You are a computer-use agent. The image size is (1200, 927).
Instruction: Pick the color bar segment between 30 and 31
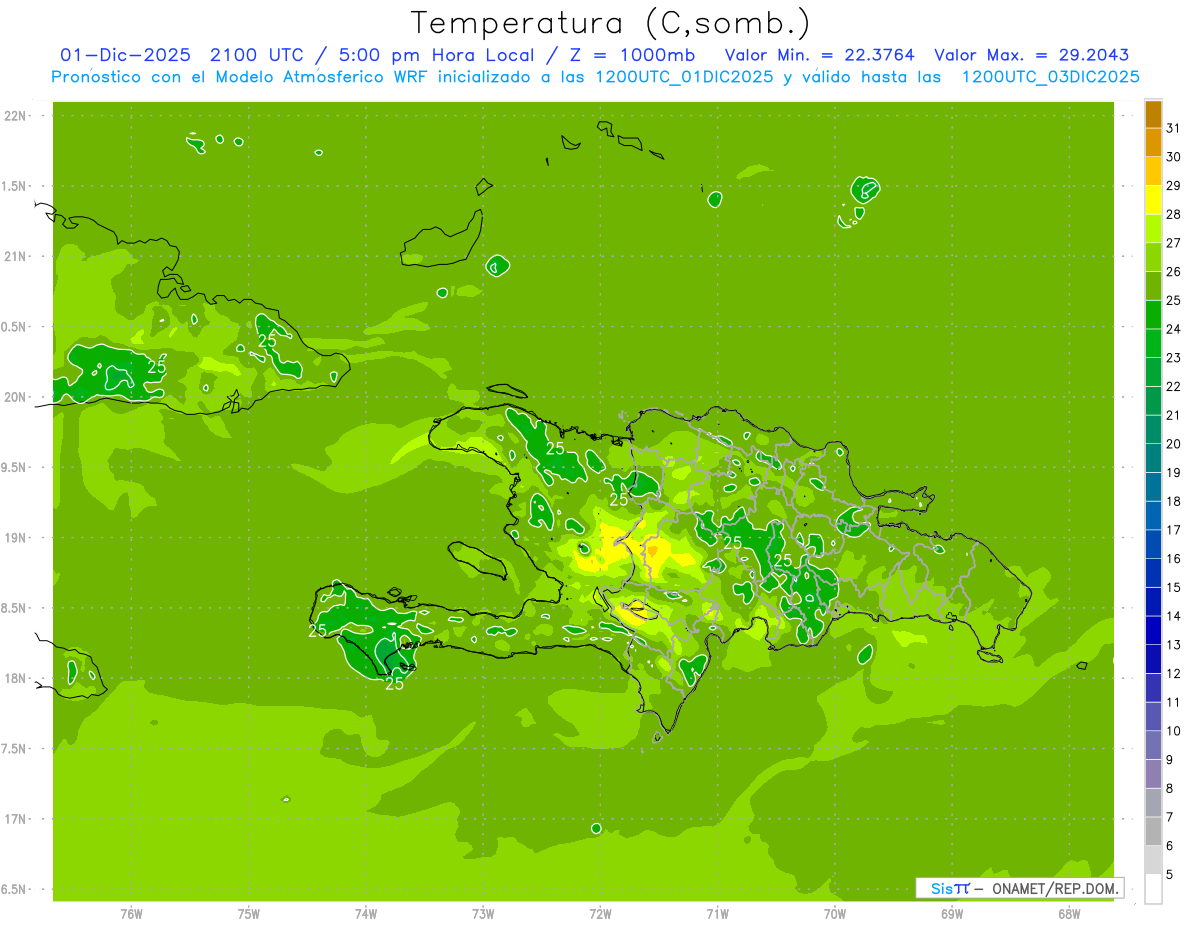pos(1153,142)
